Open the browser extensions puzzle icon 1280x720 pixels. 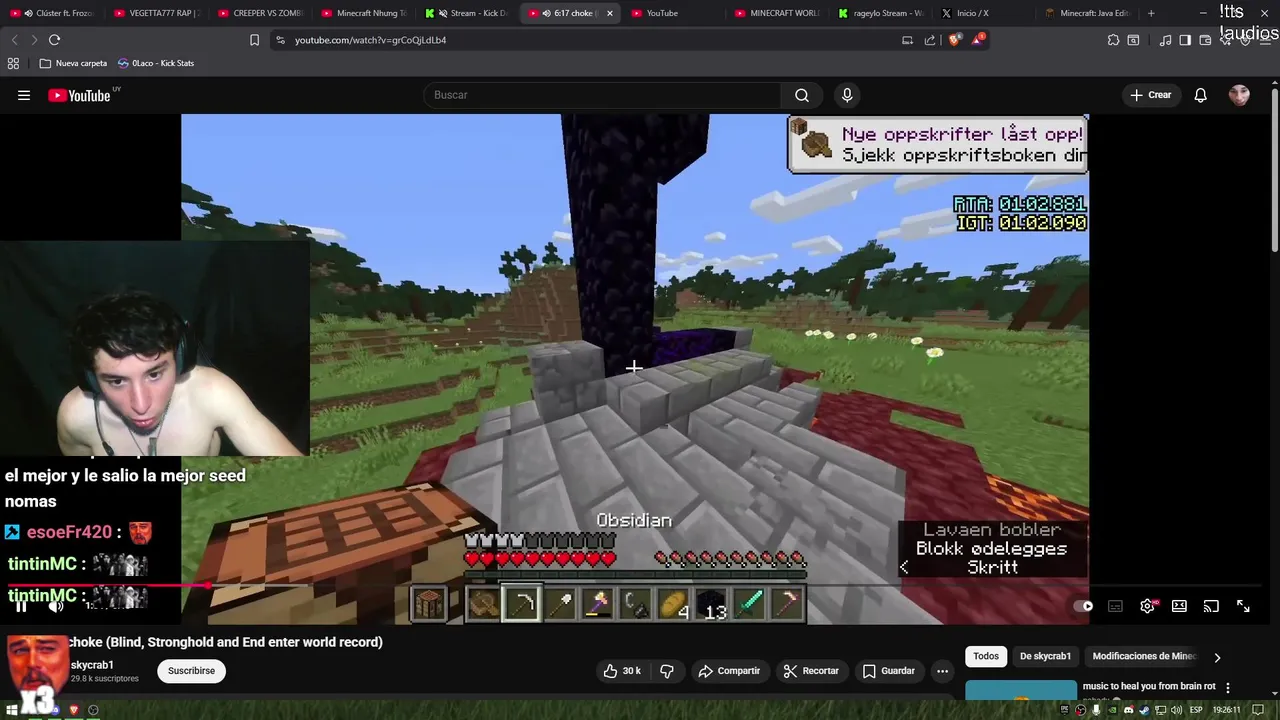coord(1113,40)
